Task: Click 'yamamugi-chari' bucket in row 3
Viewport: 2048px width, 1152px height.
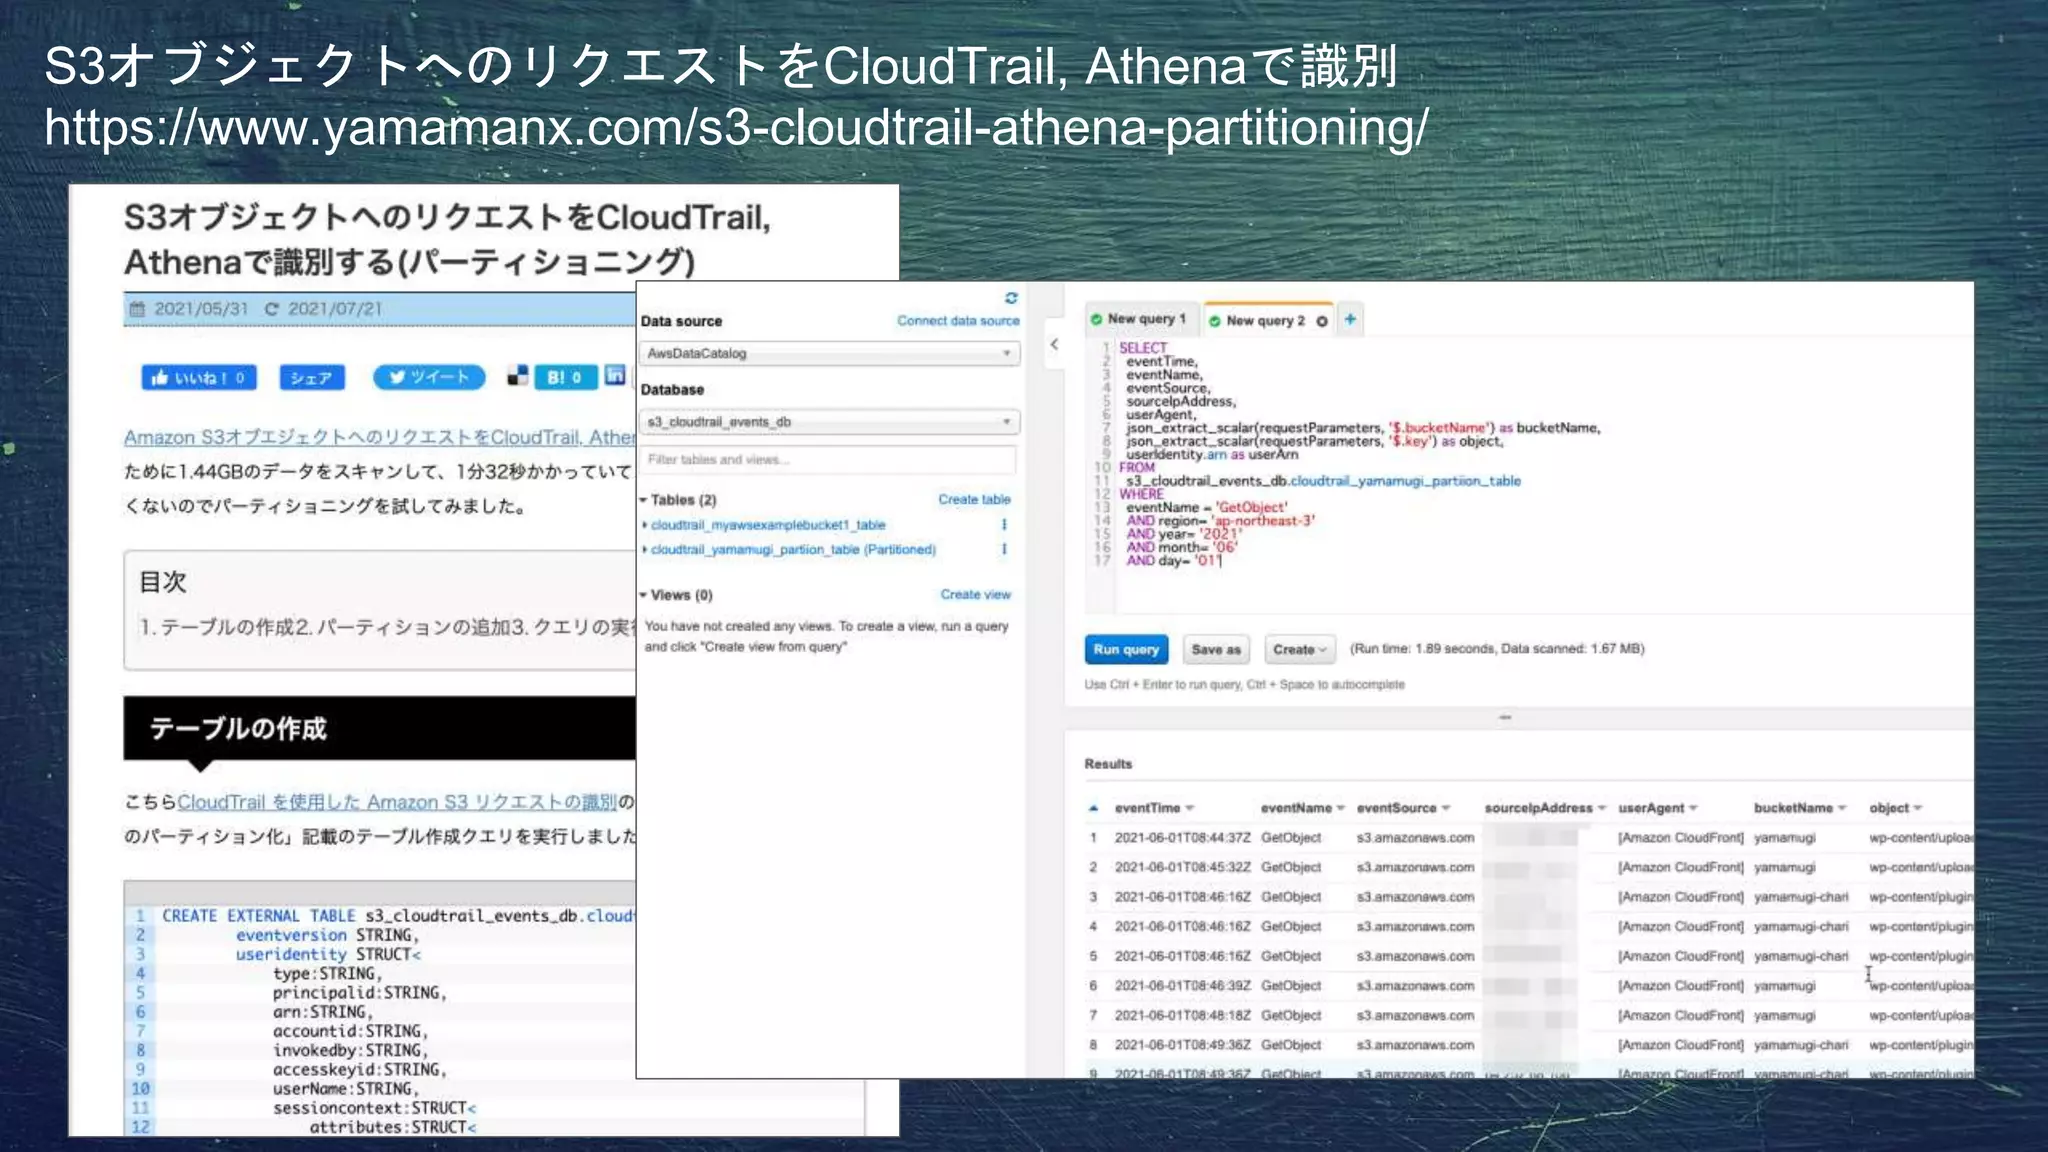Action: click(1801, 897)
